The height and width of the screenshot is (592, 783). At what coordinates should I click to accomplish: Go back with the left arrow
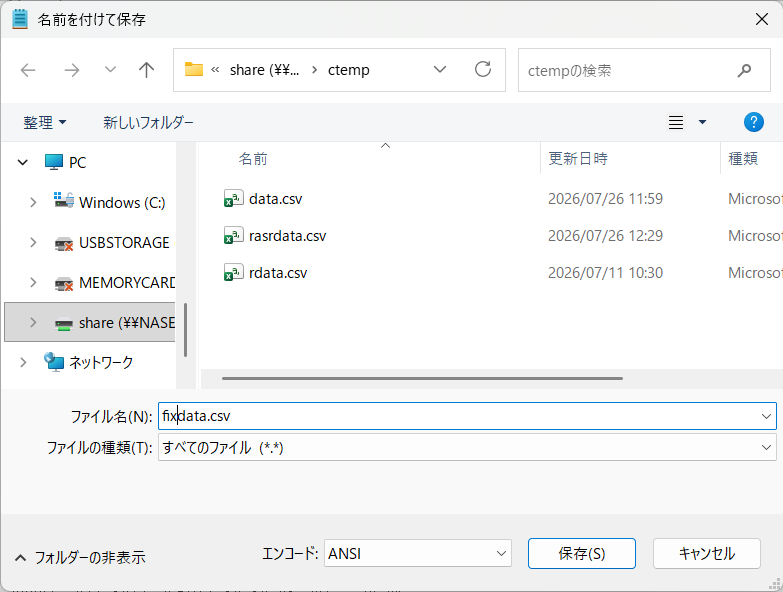[28, 70]
